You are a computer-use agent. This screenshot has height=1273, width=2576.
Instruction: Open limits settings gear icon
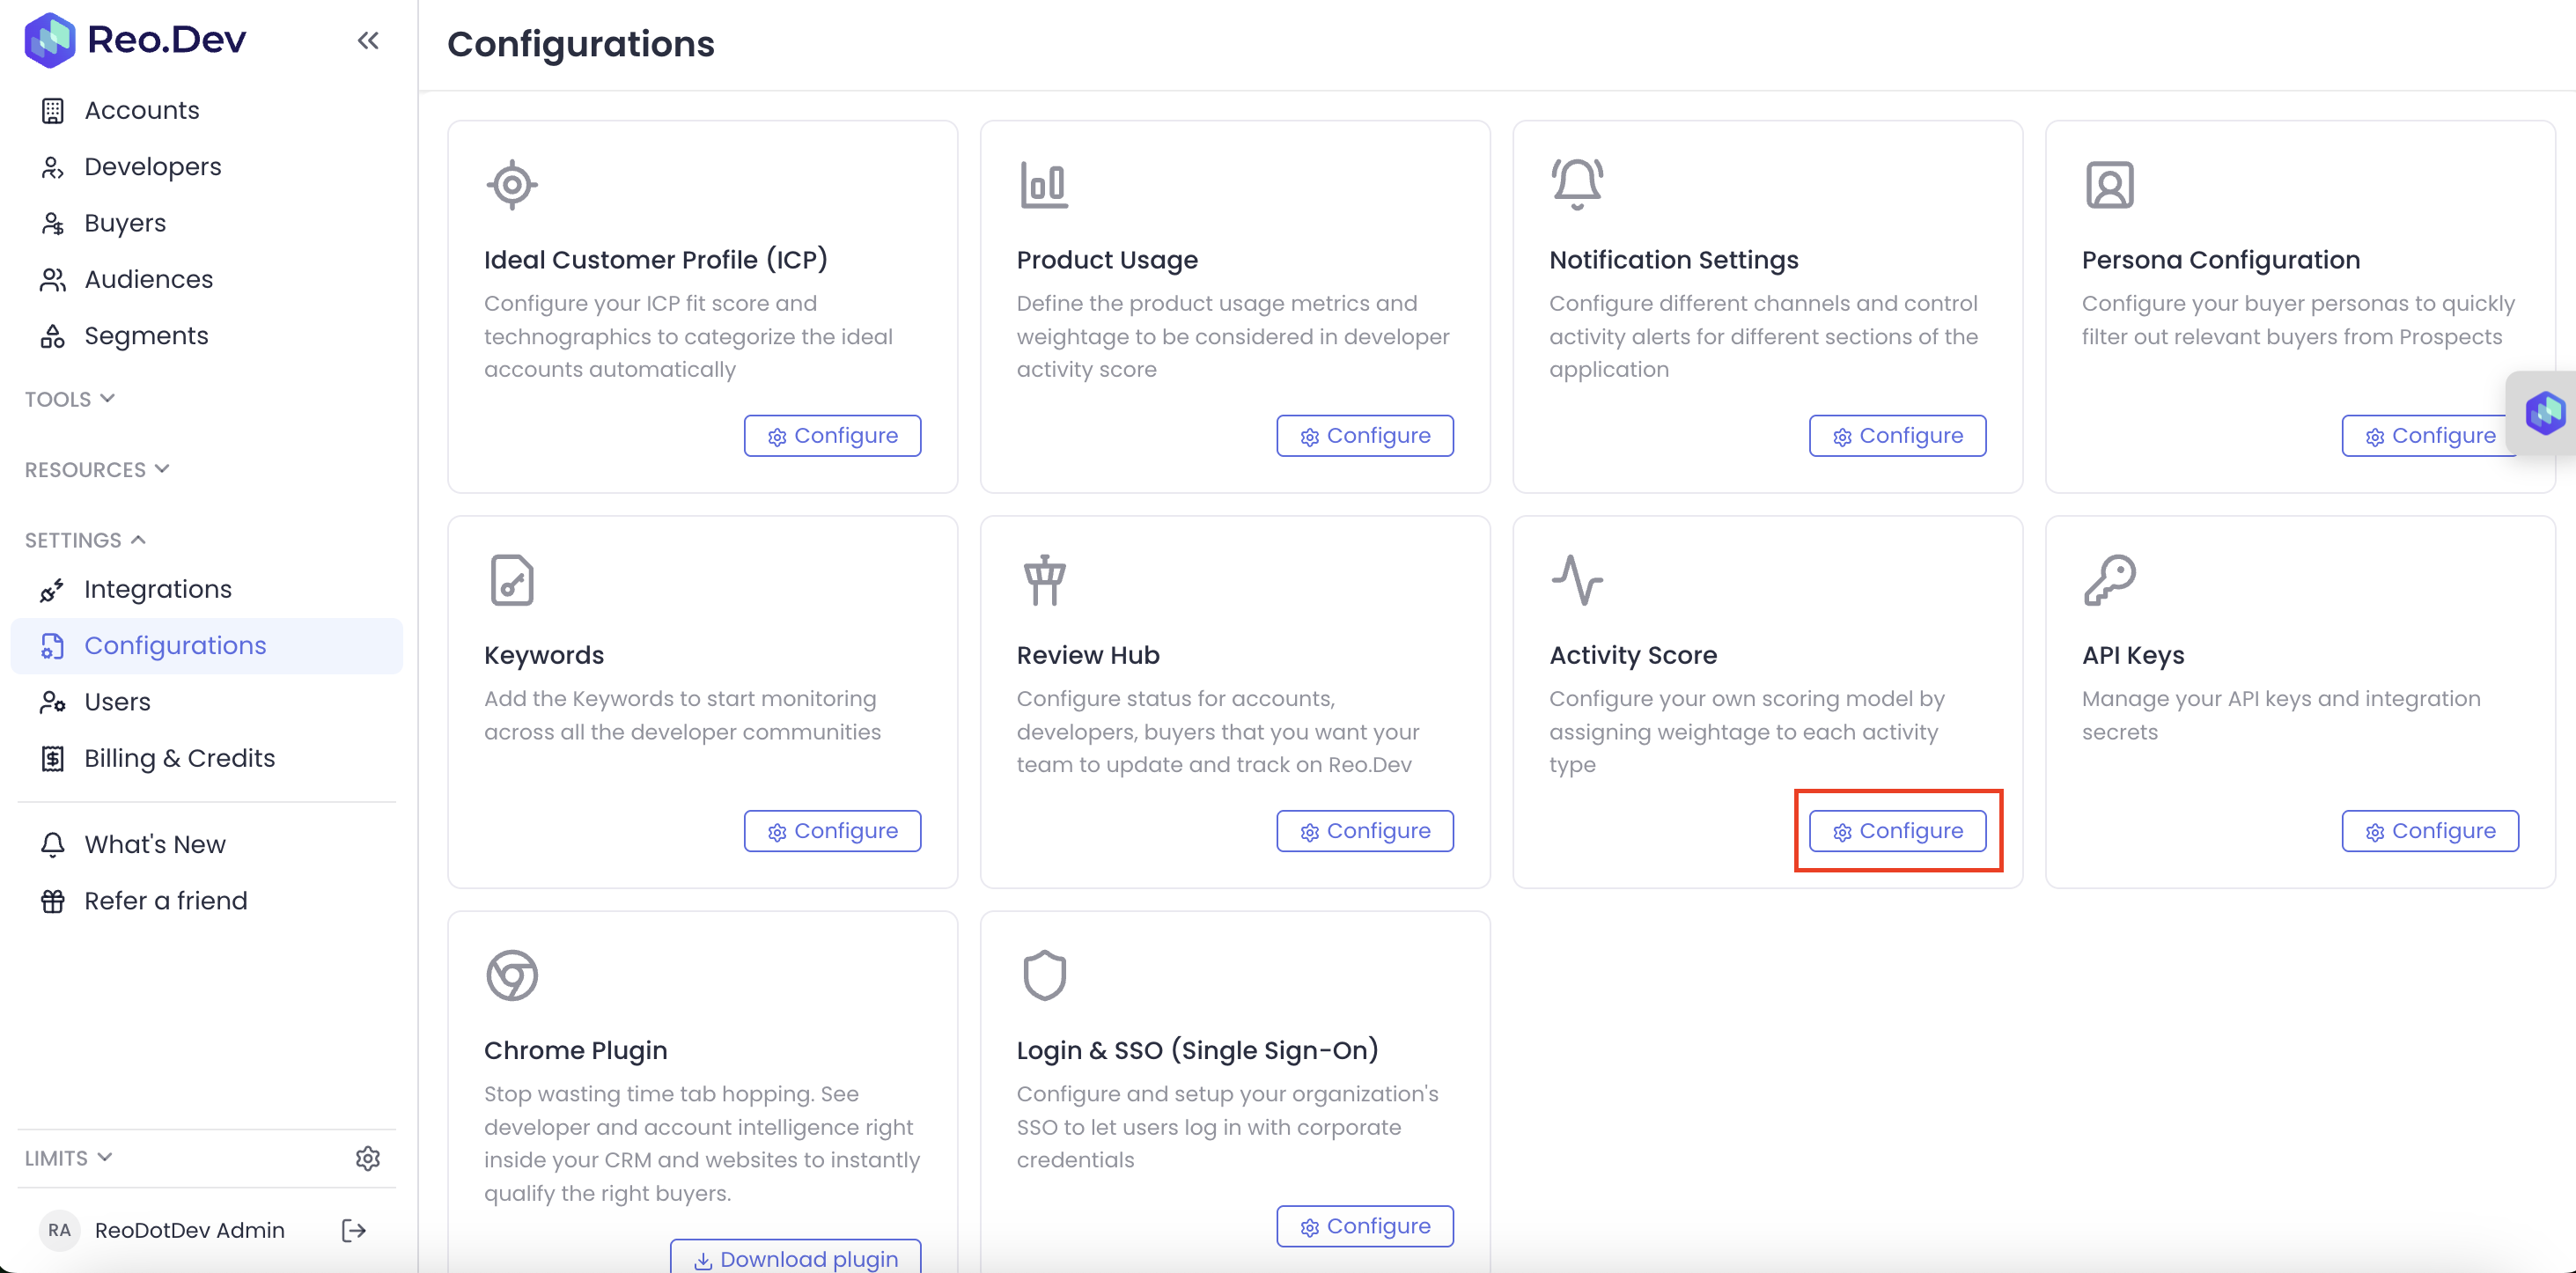pyautogui.click(x=368, y=1158)
